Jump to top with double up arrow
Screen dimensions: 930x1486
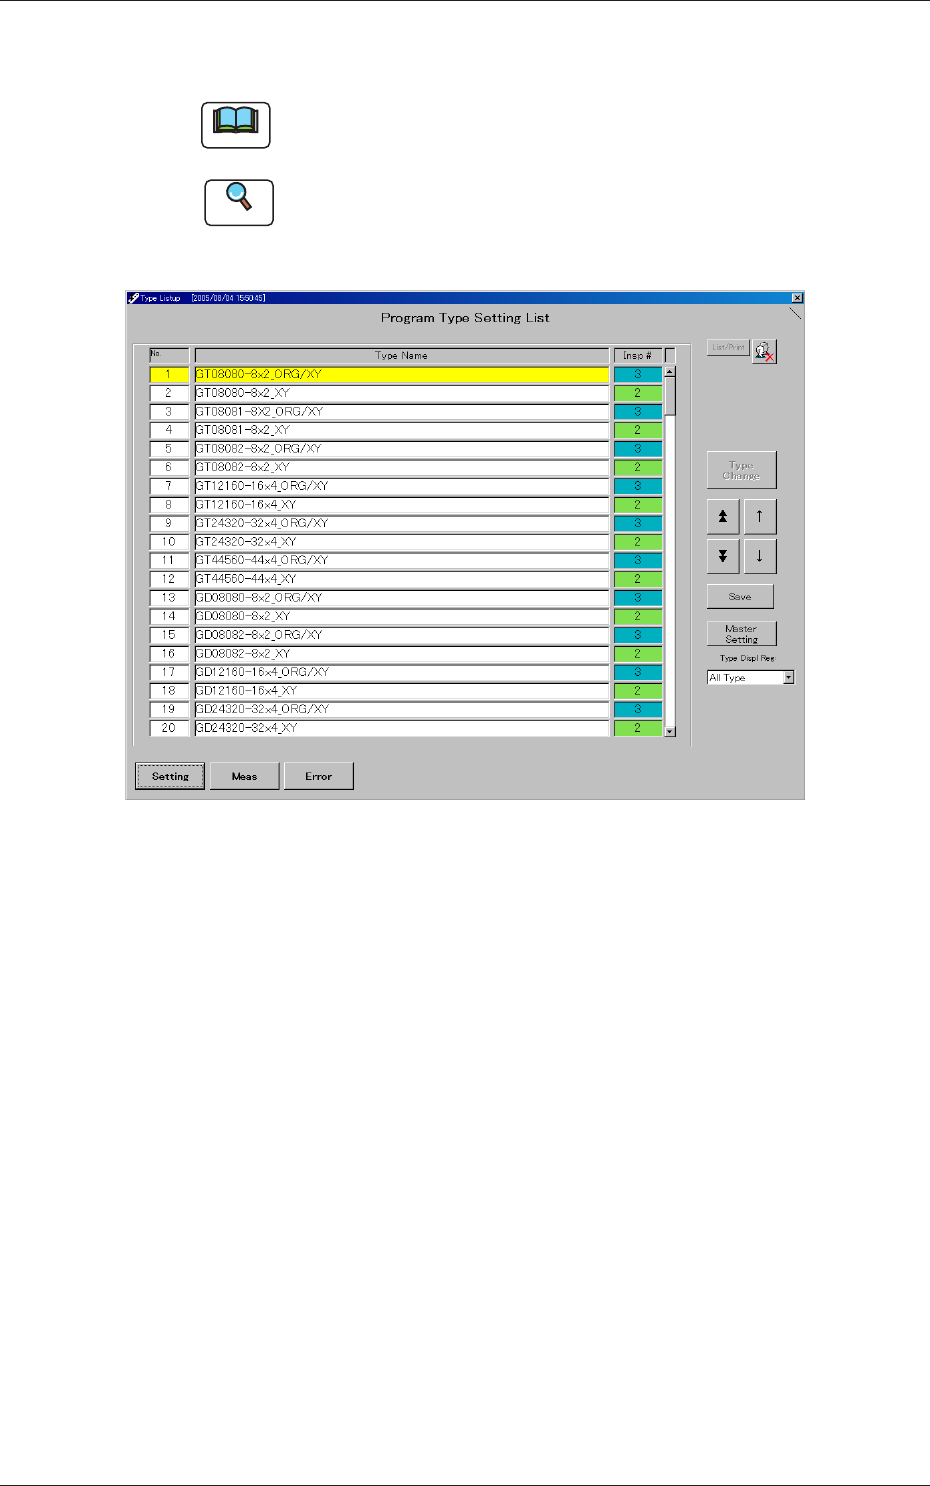pos(723,516)
